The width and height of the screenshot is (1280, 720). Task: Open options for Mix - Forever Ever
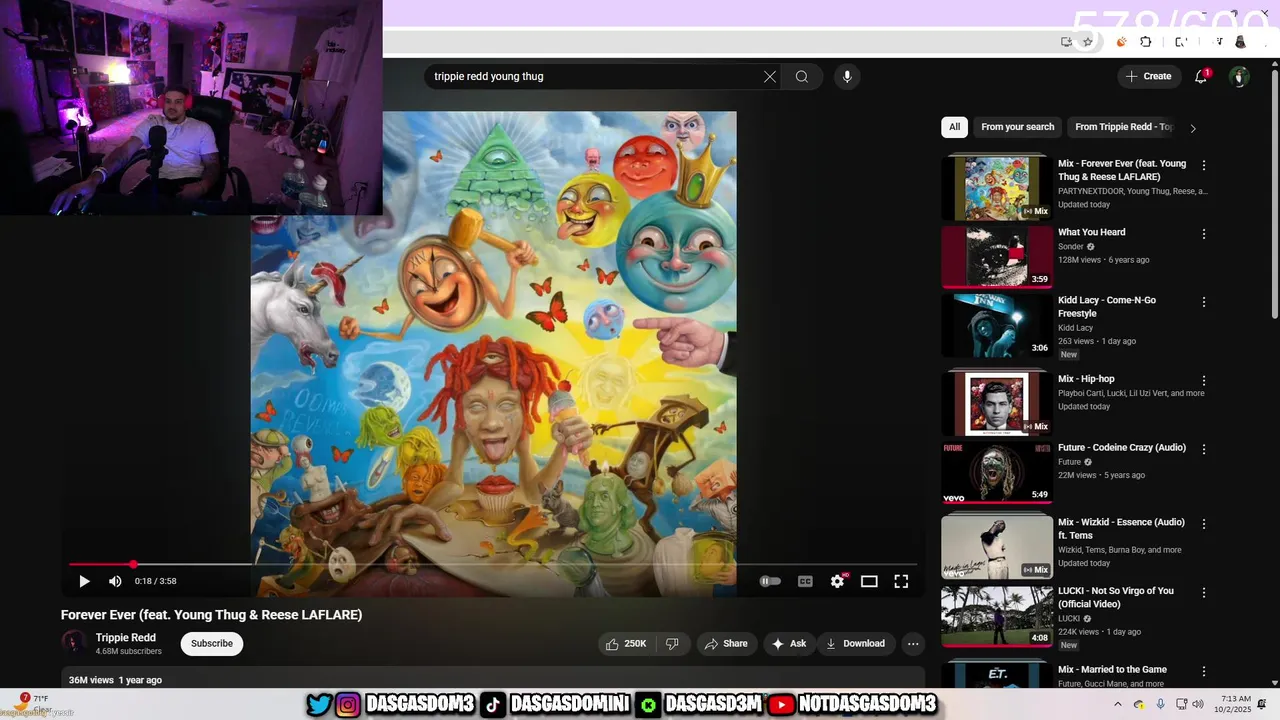[x=1204, y=165]
